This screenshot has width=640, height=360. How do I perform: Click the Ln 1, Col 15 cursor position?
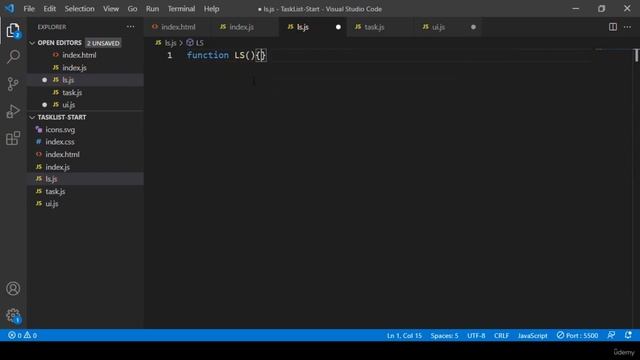404,336
